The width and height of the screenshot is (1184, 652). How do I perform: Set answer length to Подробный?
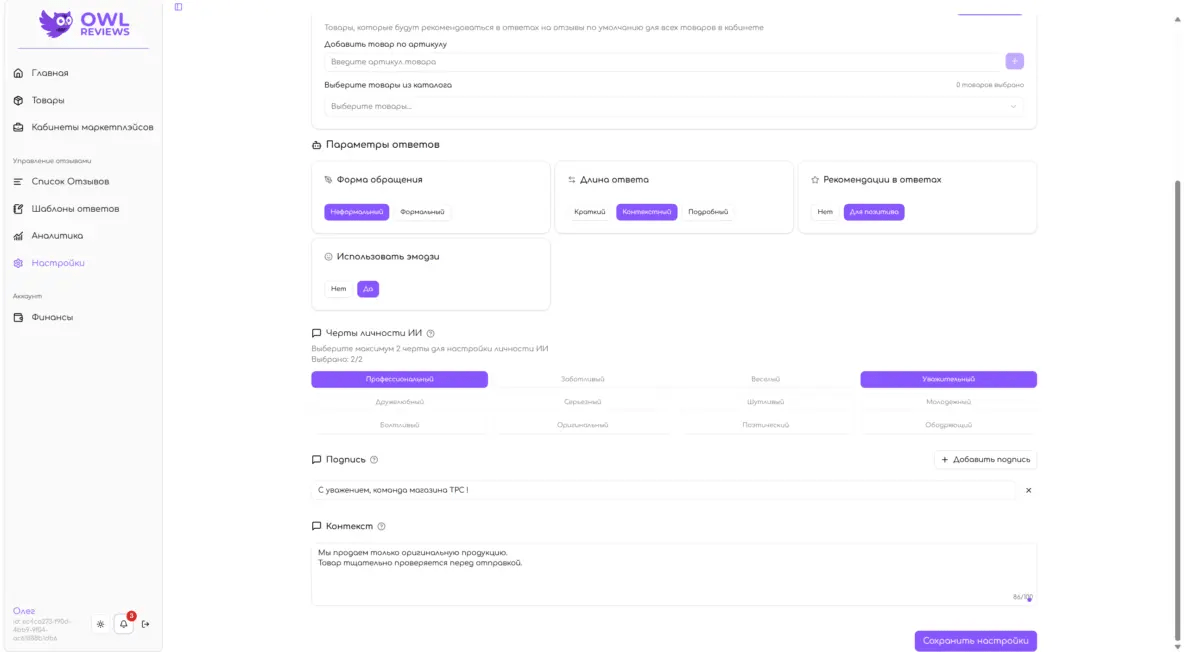pyautogui.click(x=708, y=212)
